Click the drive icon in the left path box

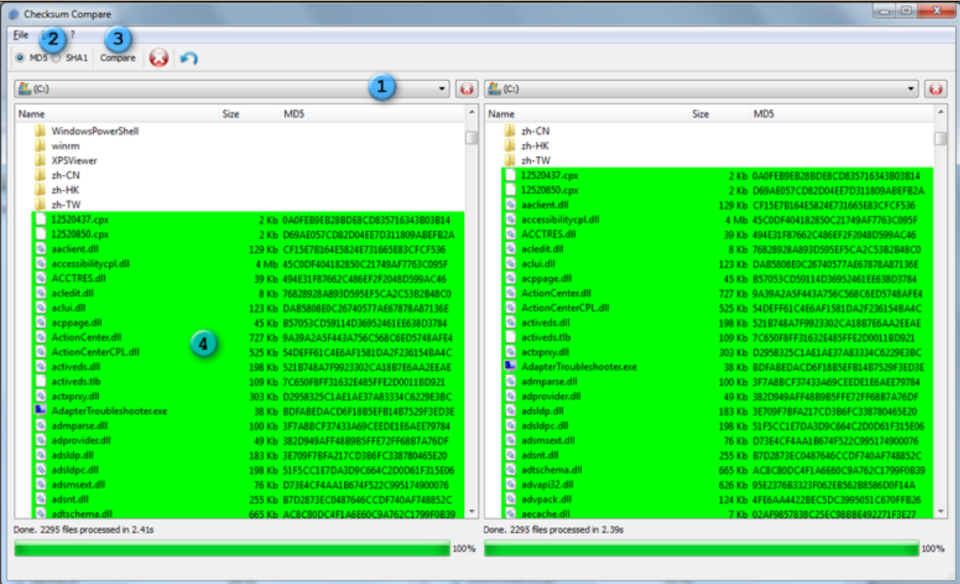pos(24,89)
